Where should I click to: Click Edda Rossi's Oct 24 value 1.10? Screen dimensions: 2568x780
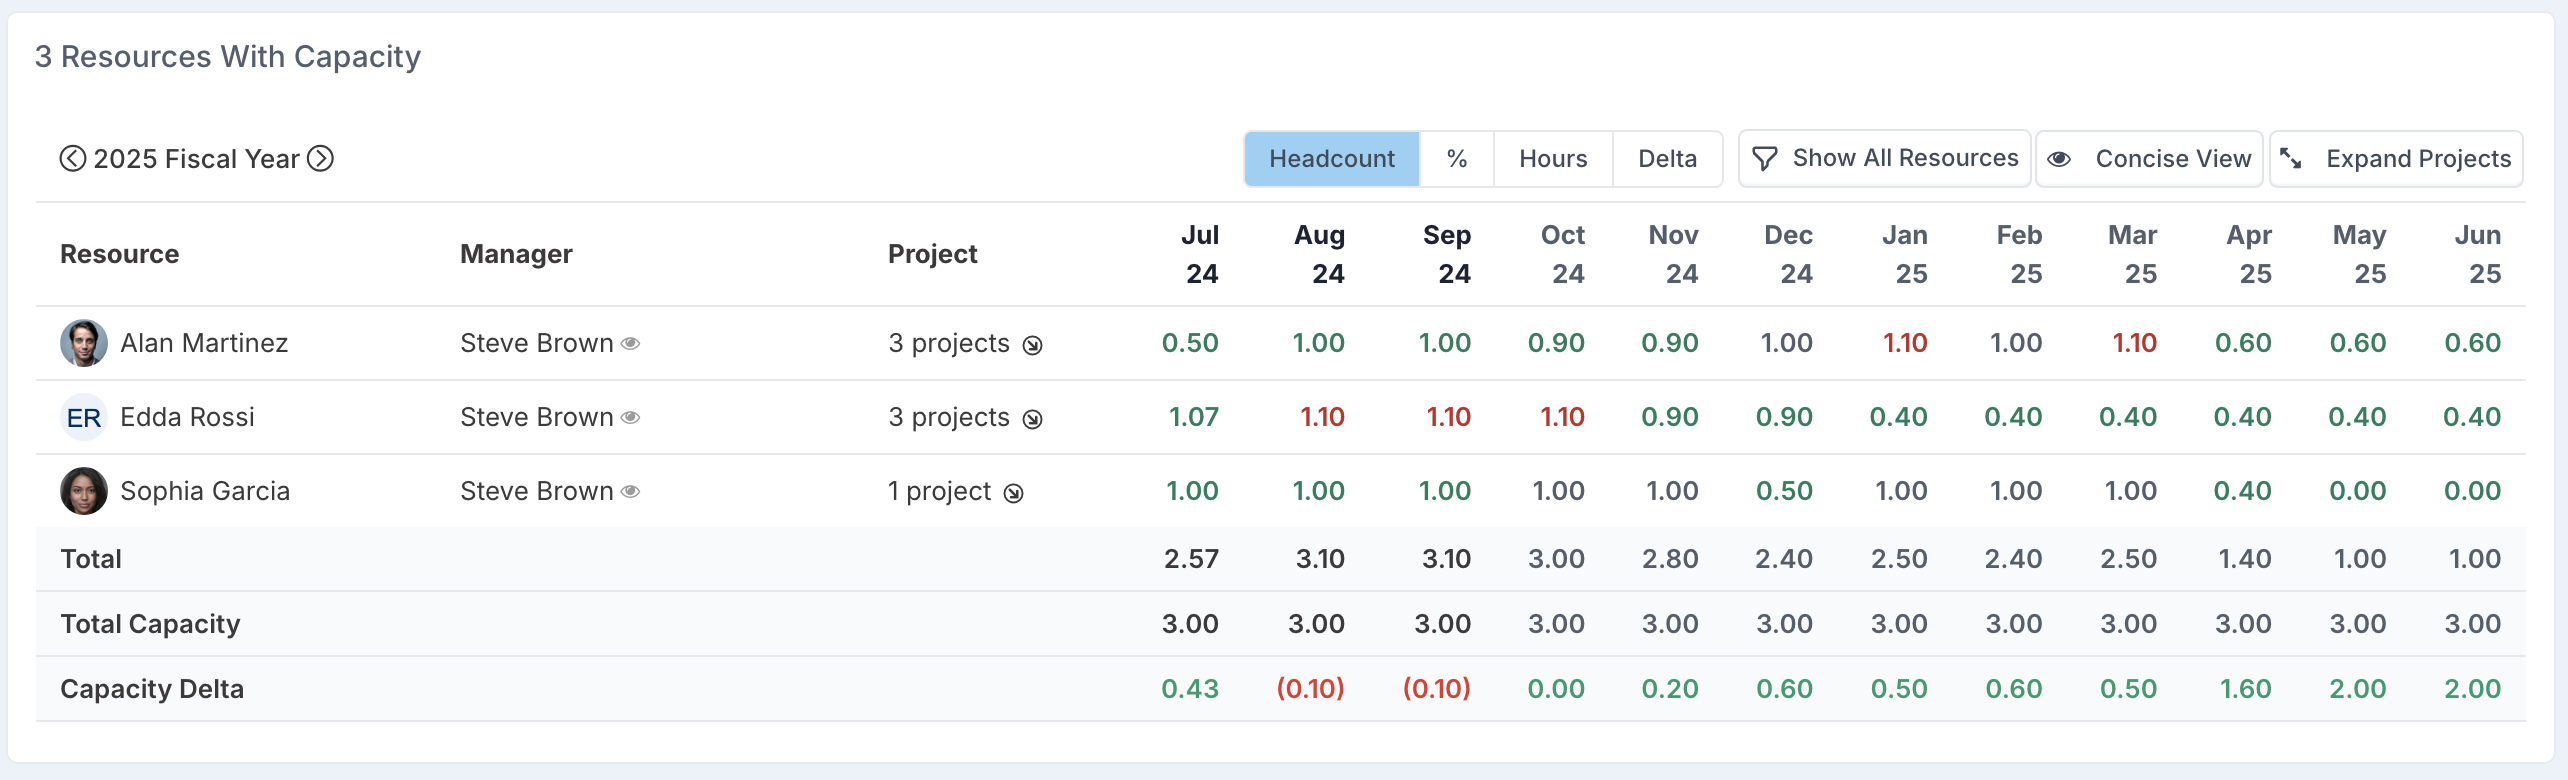1562,417
